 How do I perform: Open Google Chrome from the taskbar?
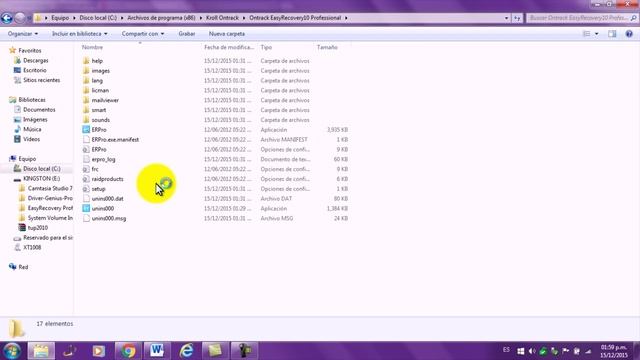(128, 351)
